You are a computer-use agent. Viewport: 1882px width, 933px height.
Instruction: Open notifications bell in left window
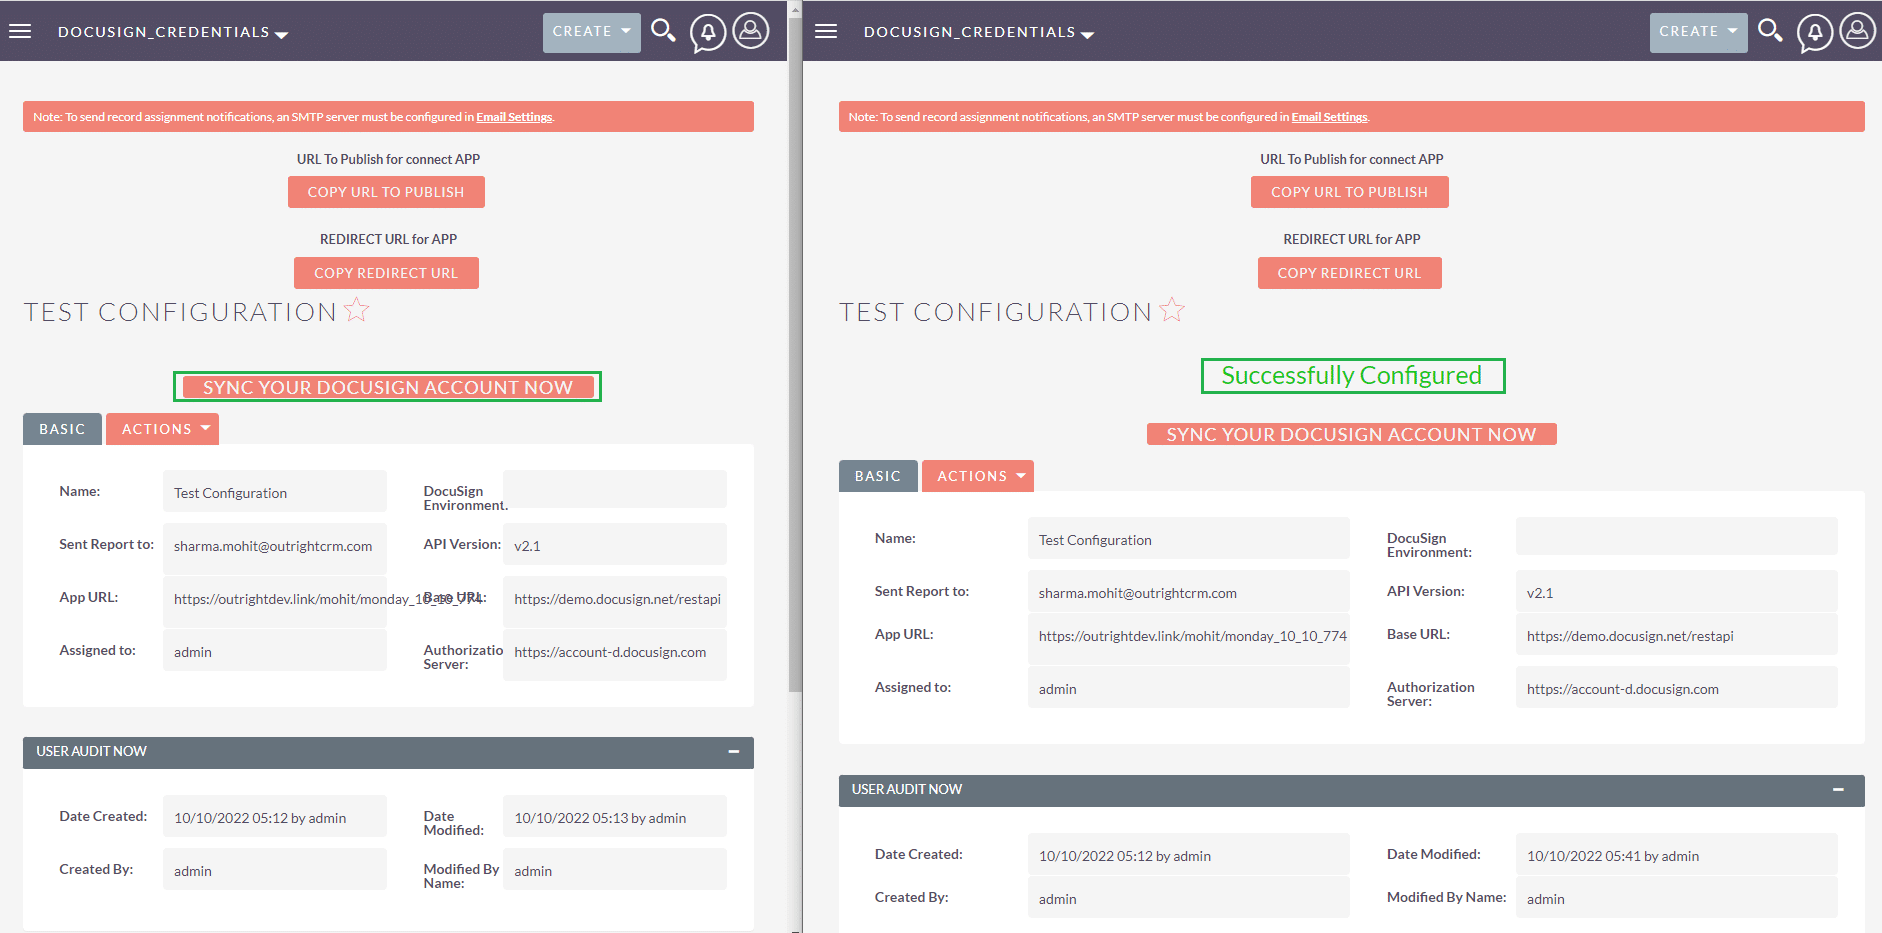707,33
